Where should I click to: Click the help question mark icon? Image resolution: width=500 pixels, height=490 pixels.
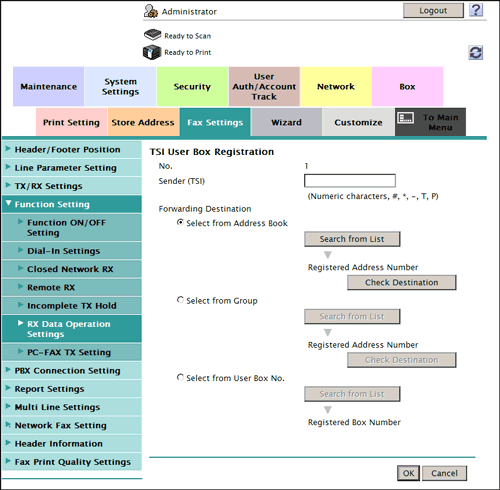click(x=476, y=10)
